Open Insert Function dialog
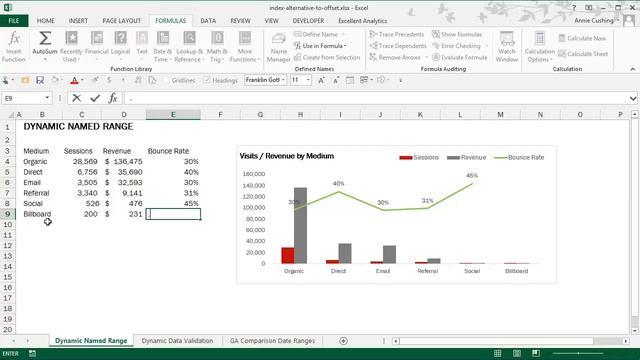Viewport: 640px width, 360px height. [x=14, y=47]
